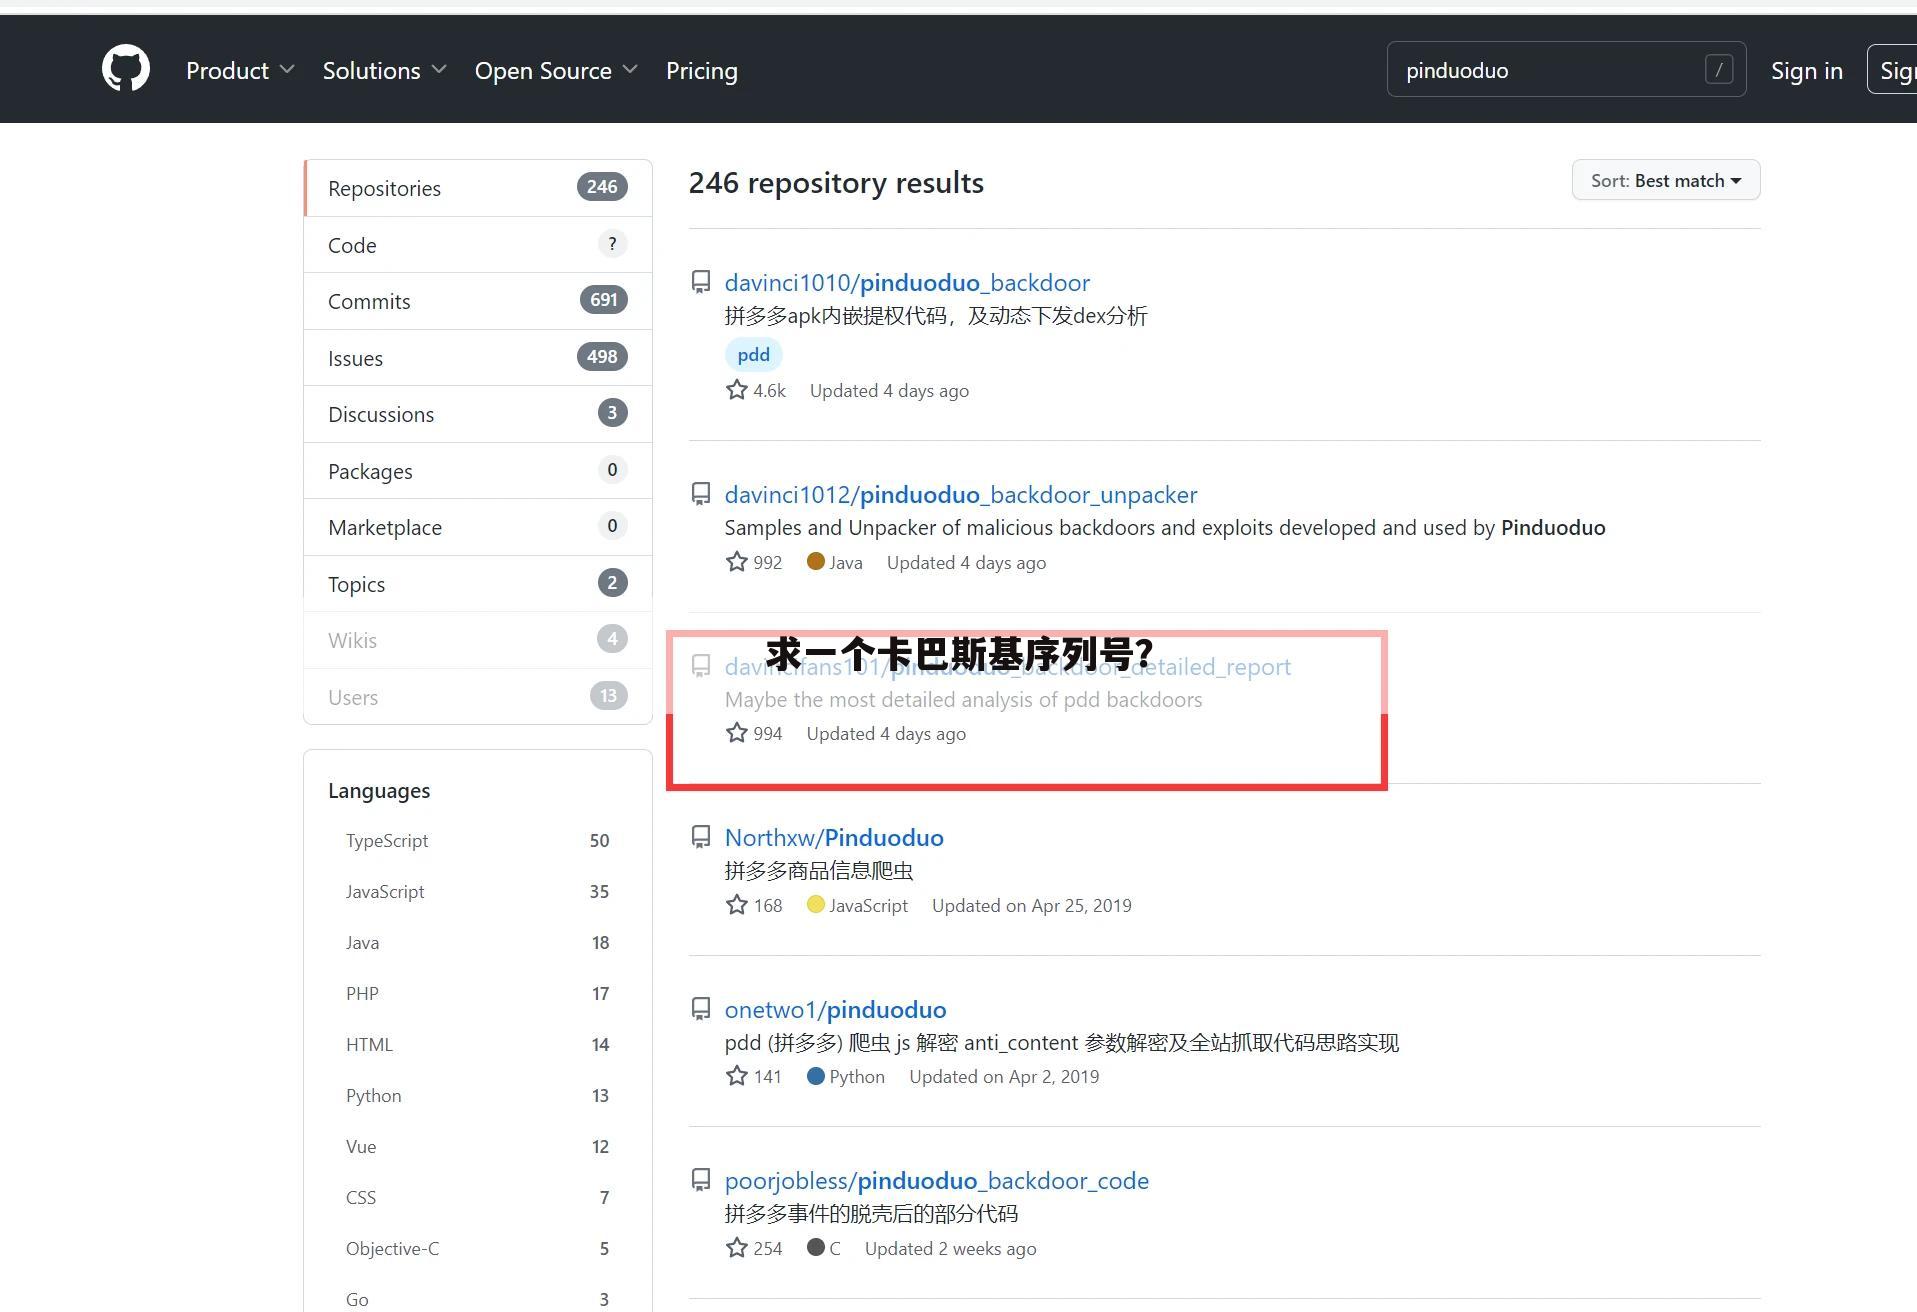Click the 691 Commits count badge
Viewport: 1917px width, 1312px height.
(x=604, y=300)
